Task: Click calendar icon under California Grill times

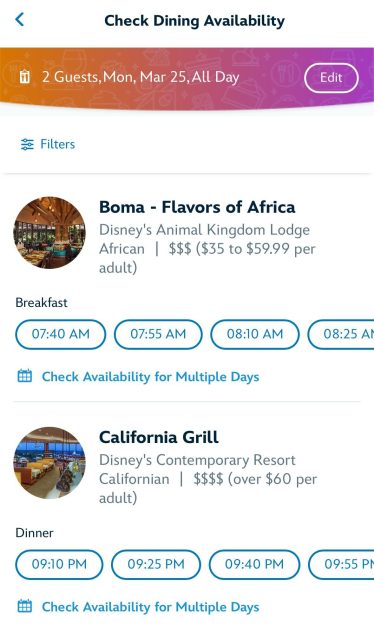Action: [25, 606]
